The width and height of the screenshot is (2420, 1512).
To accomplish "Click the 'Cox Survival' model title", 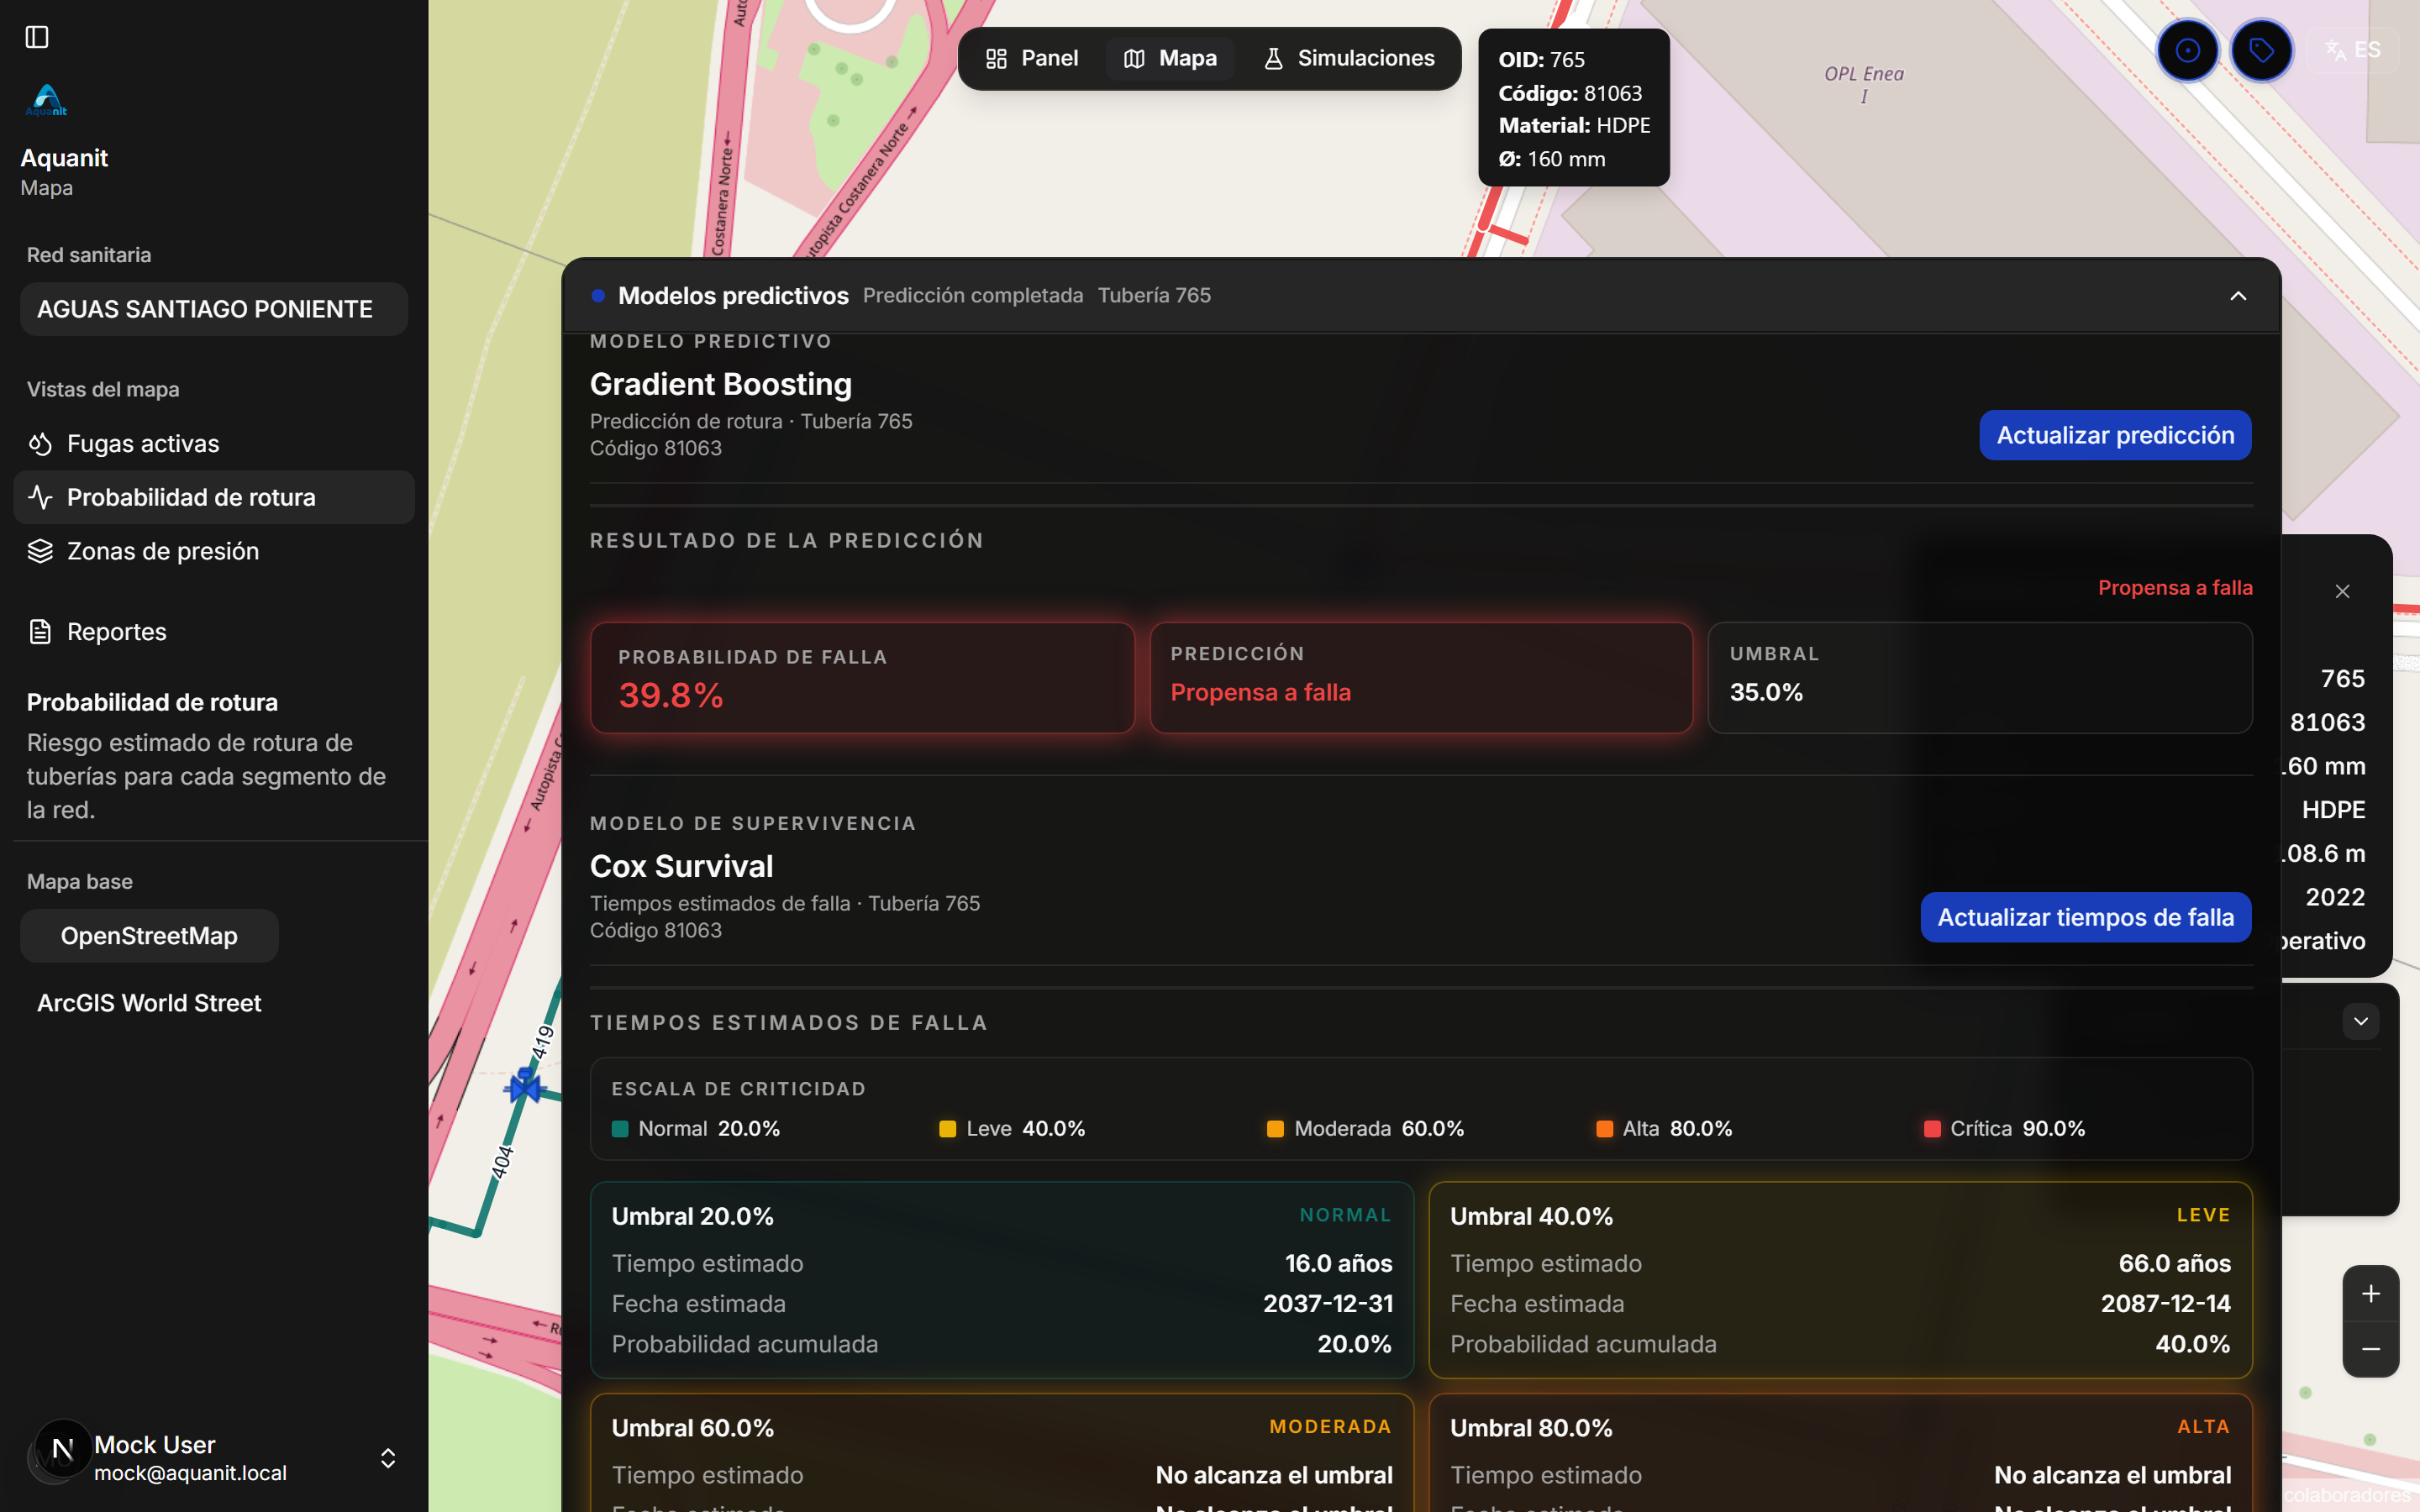I will [x=681, y=866].
